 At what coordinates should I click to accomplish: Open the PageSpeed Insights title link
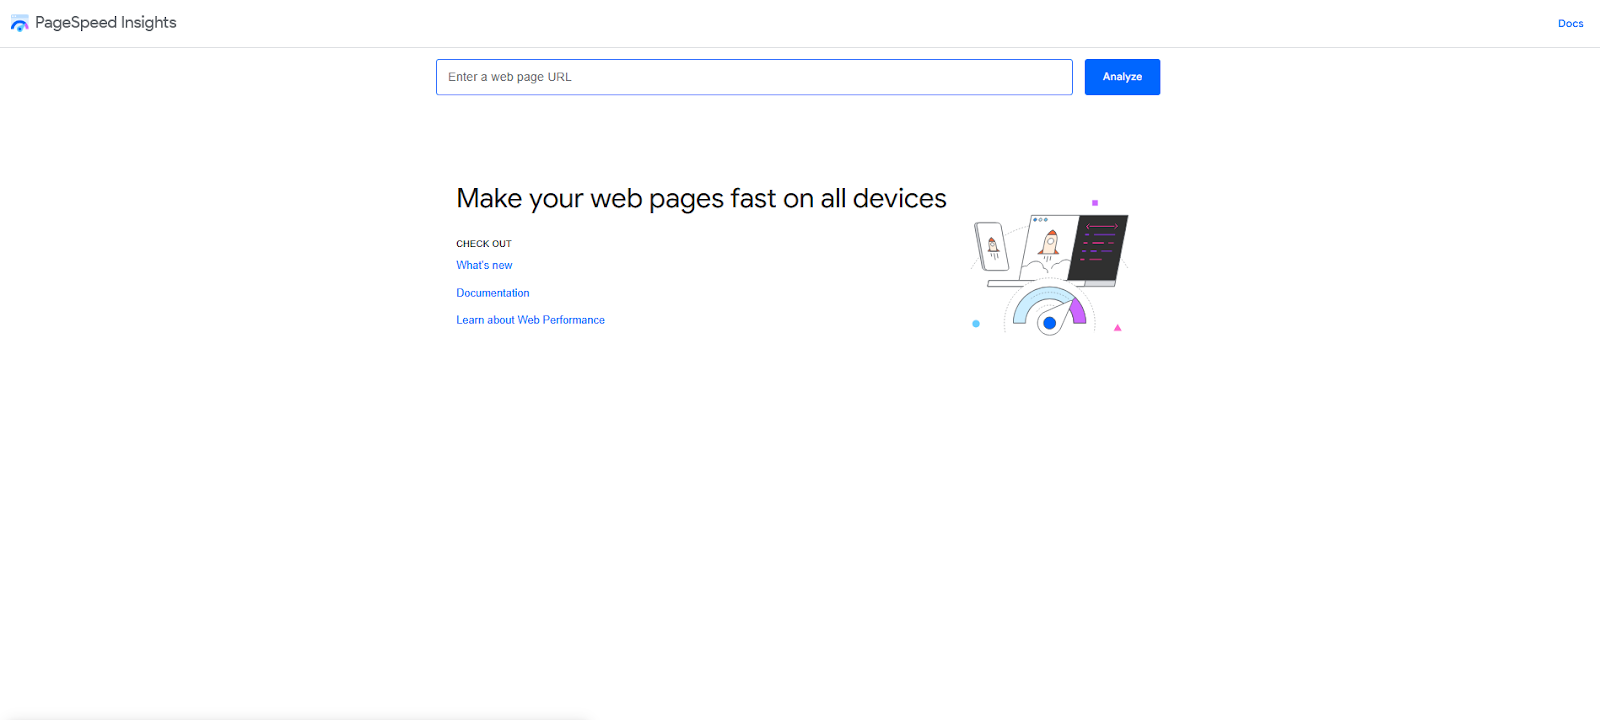pos(106,22)
